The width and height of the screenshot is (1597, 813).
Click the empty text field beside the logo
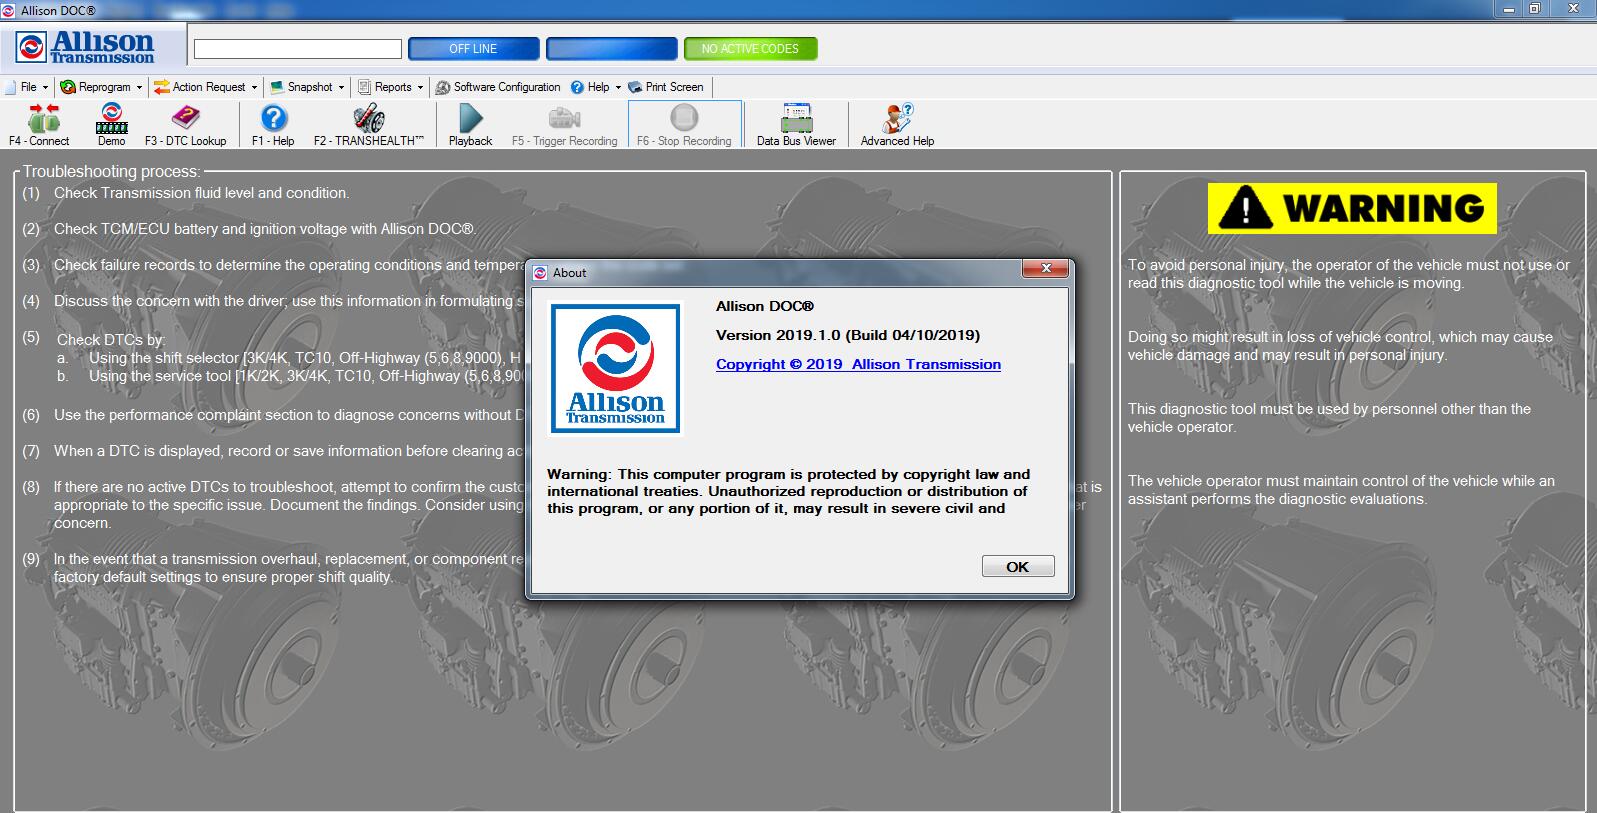298,48
